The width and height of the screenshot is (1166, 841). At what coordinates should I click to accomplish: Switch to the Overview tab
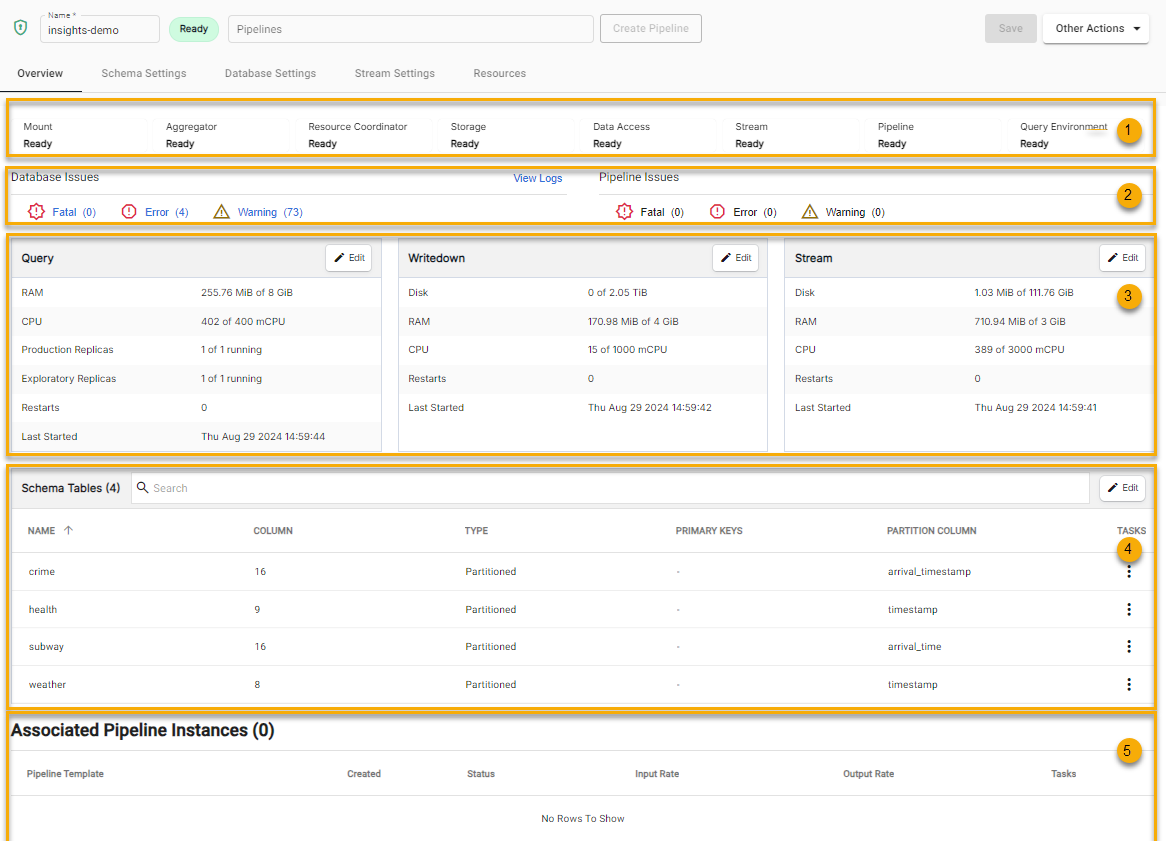pos(40,73)
